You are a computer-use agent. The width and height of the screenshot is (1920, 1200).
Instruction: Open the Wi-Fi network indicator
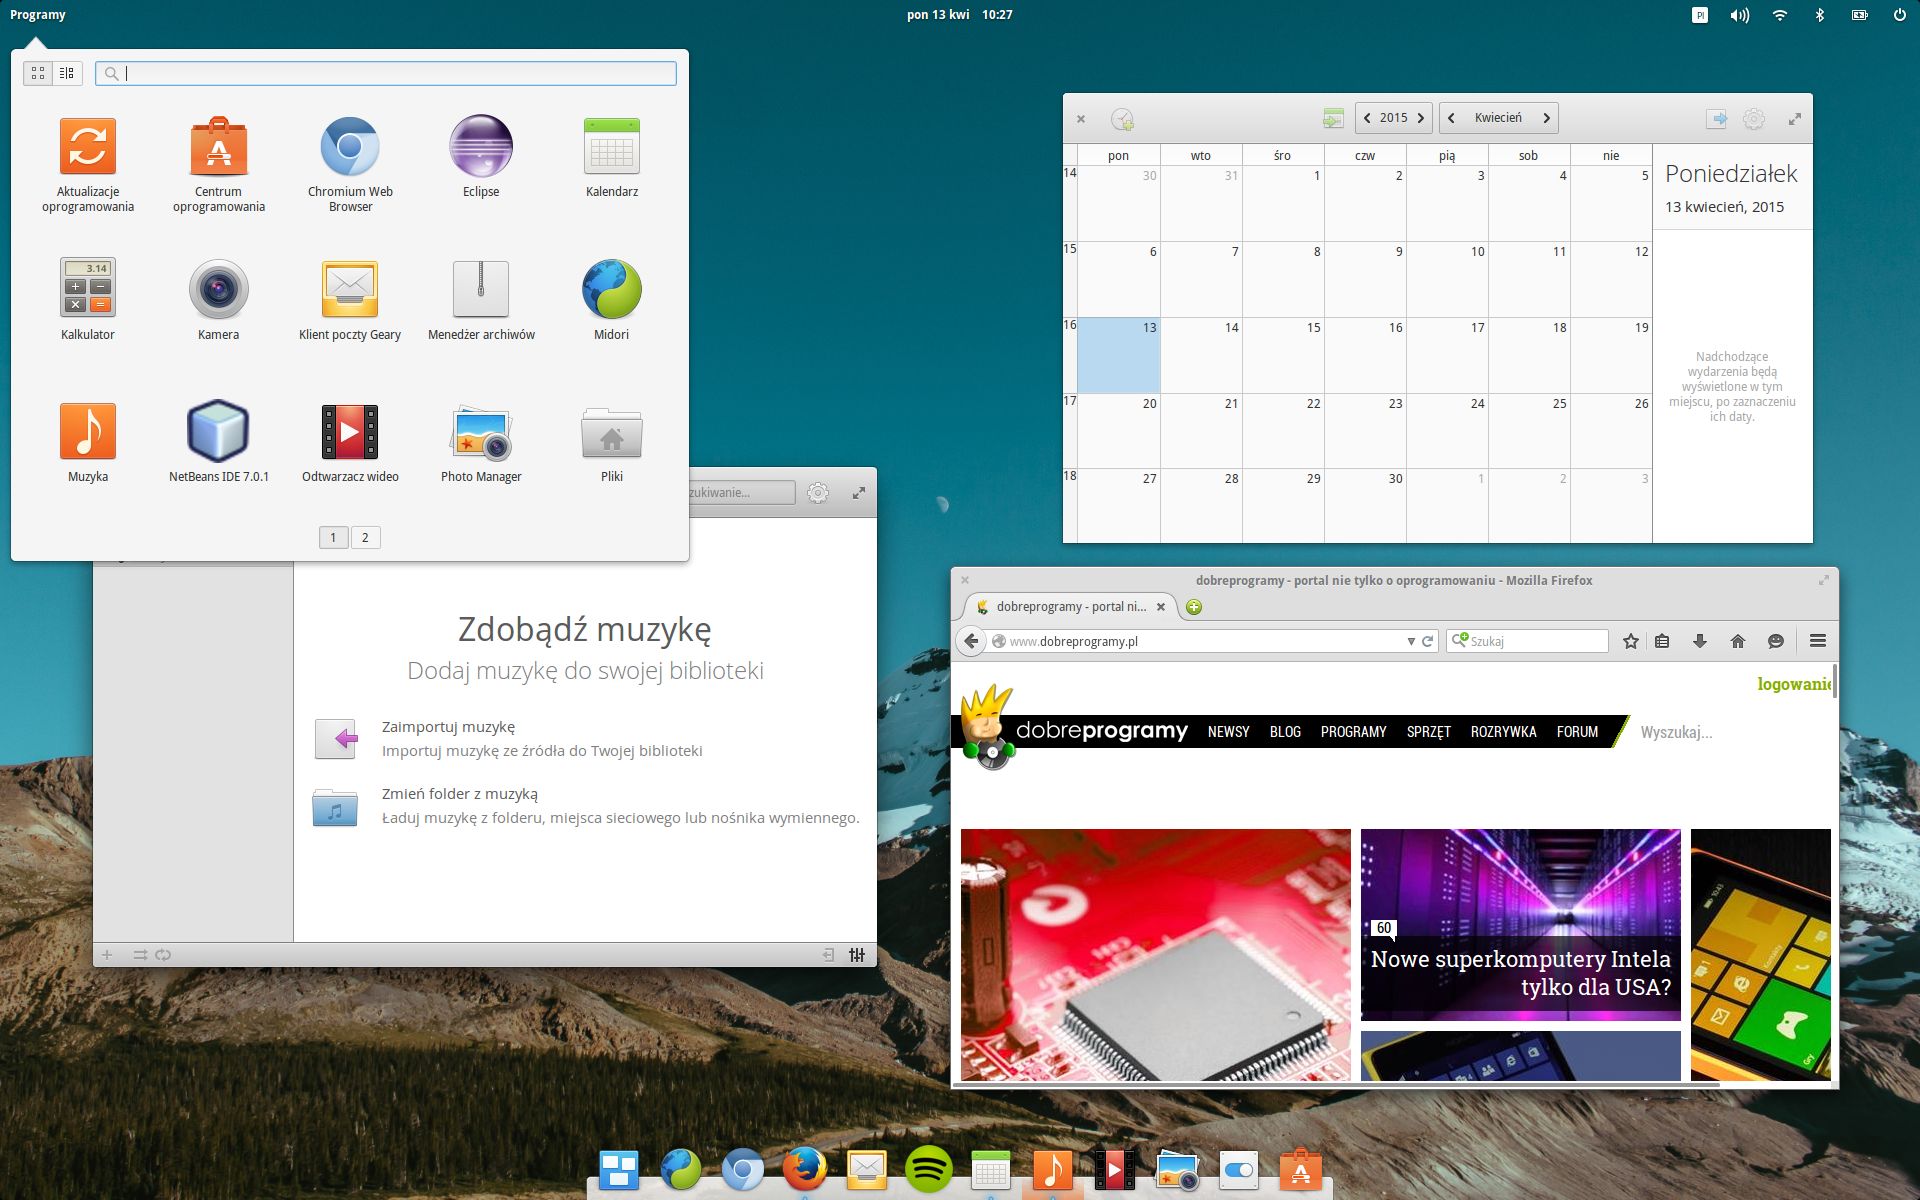pos(1780,15)
